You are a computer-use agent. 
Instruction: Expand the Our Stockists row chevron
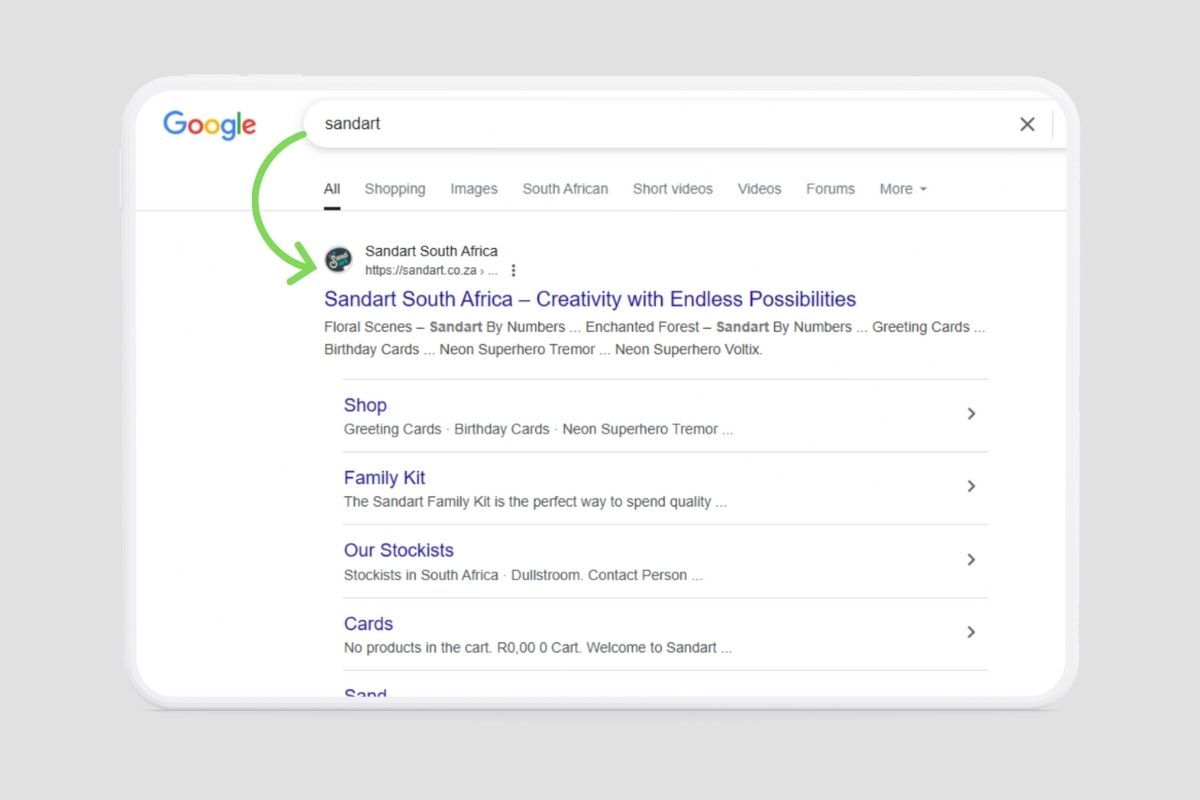(x=971, y=560)
